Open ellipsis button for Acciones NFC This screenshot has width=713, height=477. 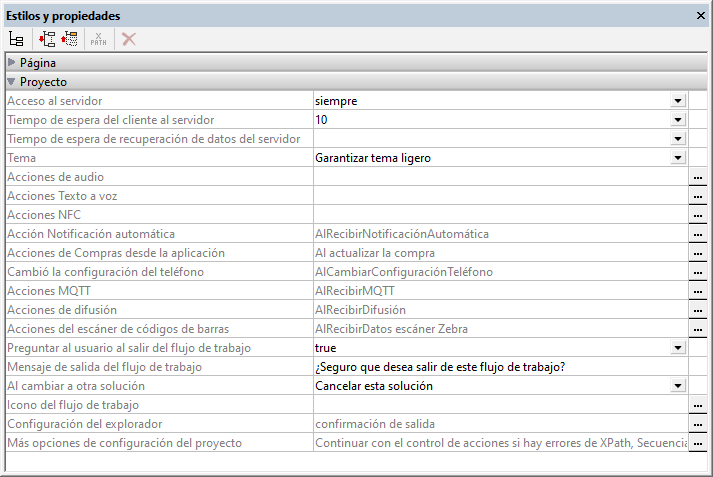697,215
